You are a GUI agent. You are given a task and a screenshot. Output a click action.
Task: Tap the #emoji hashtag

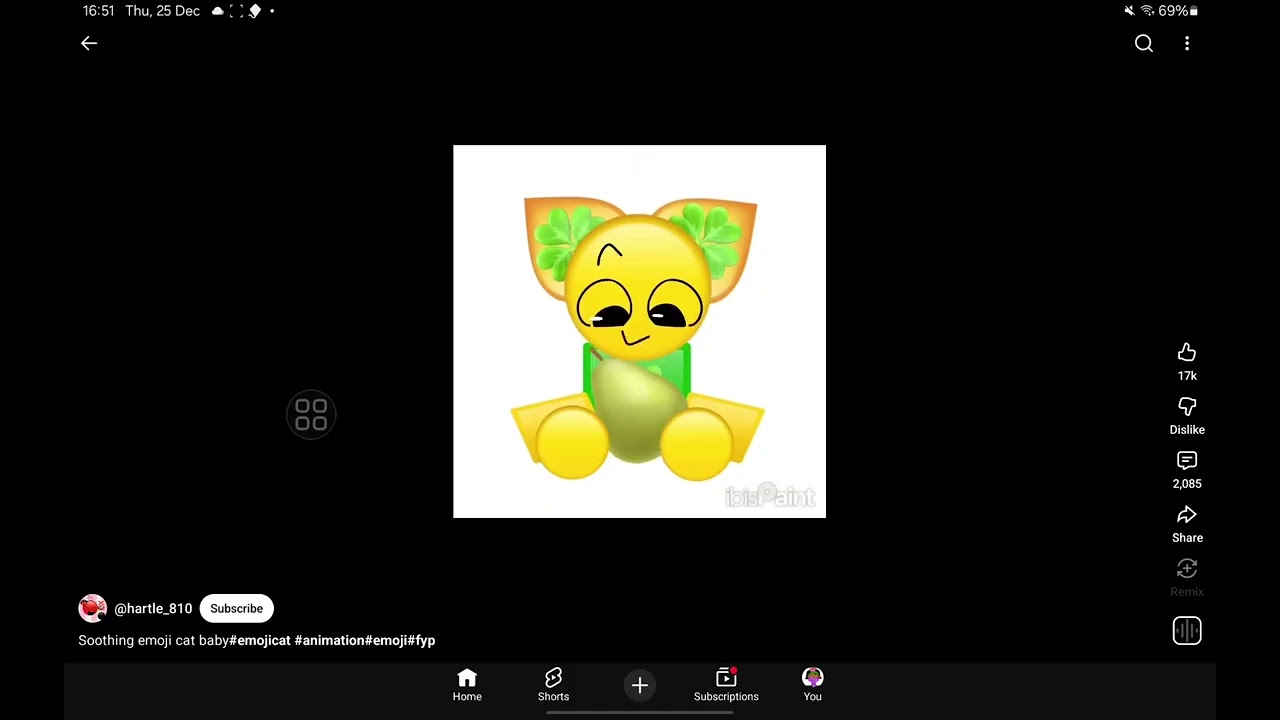[386, 640]
